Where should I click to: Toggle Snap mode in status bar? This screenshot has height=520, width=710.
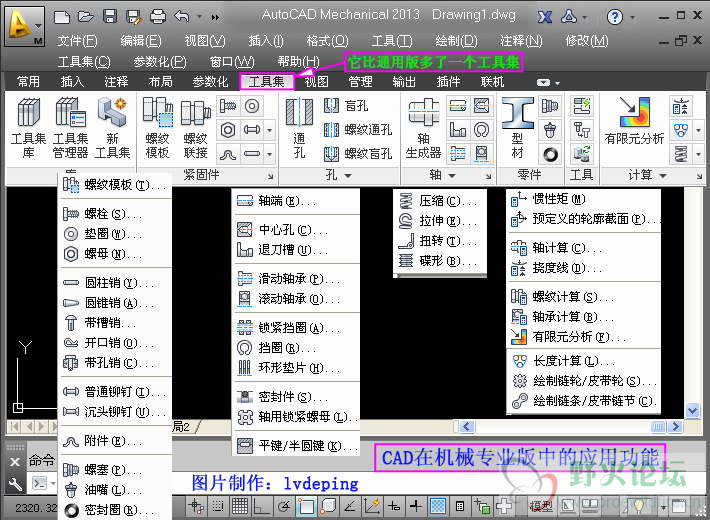218,506
